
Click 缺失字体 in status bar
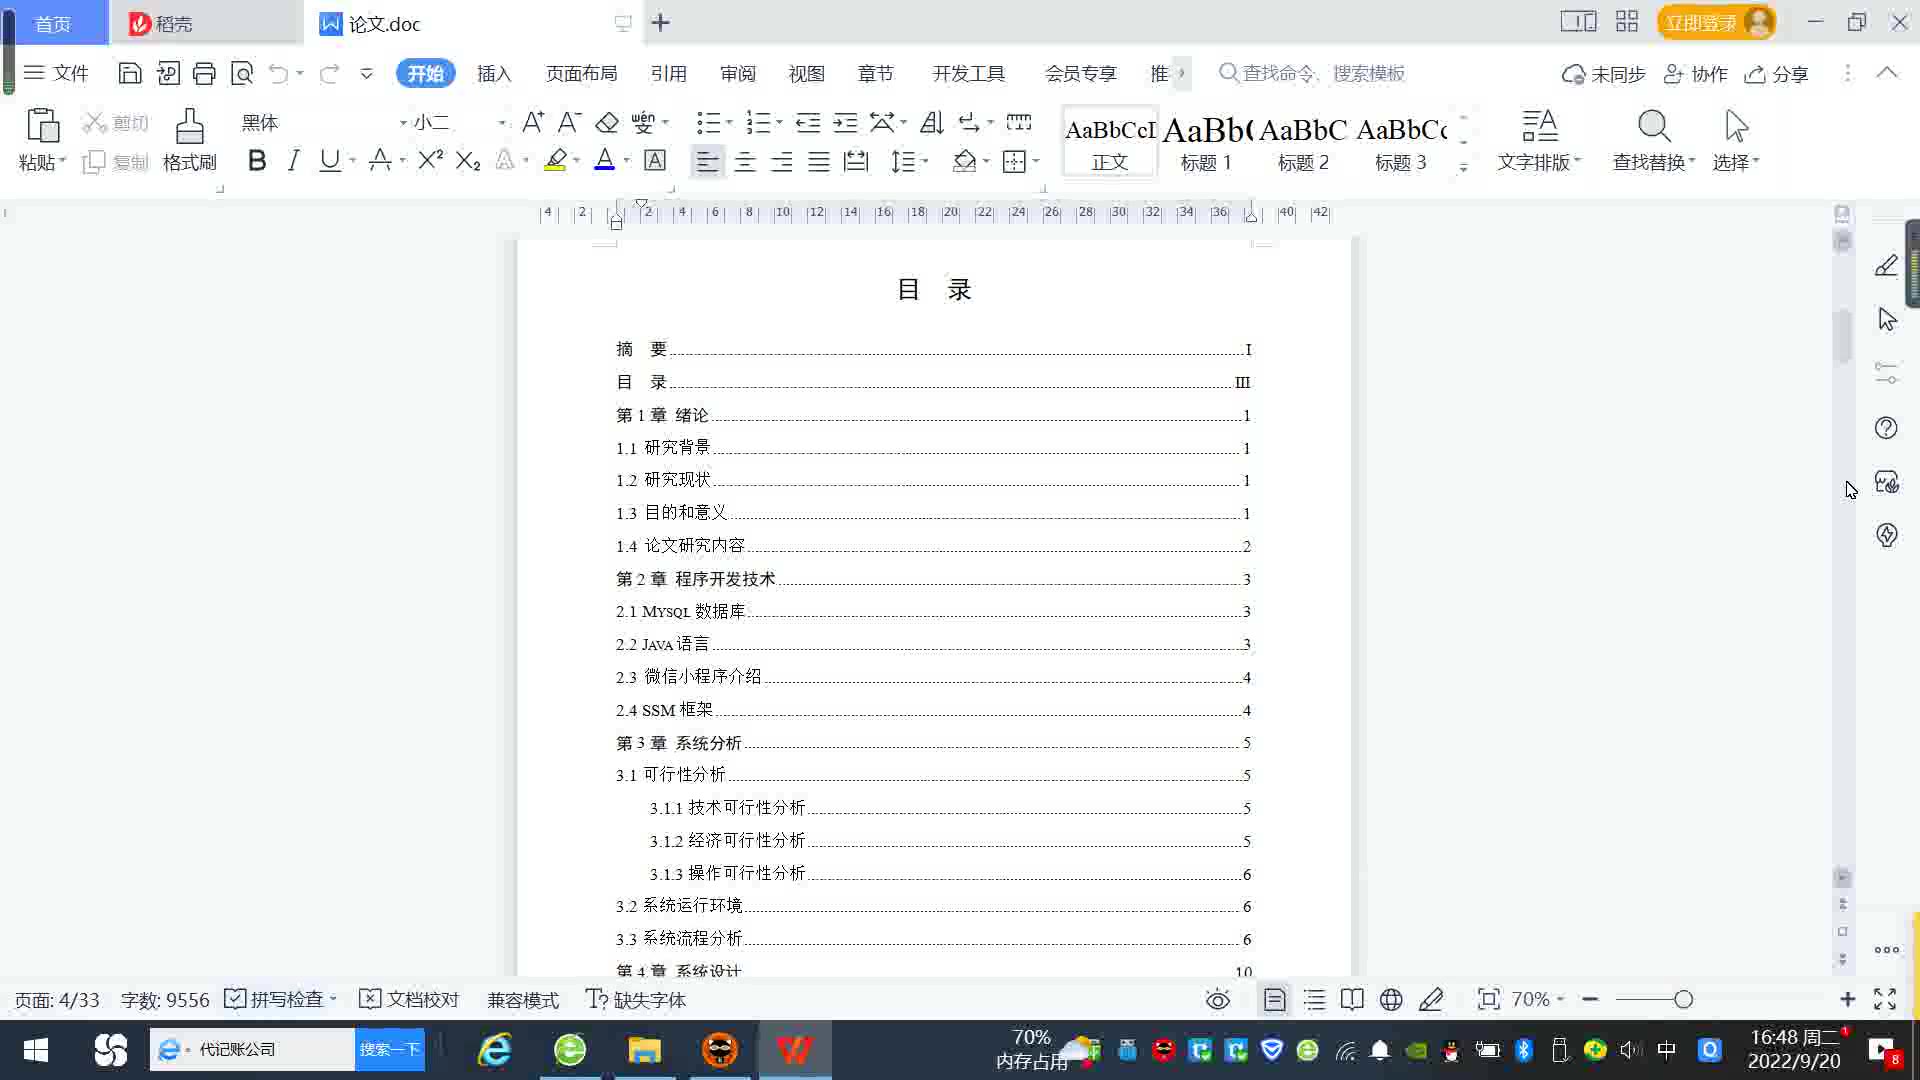pos(636,999)
